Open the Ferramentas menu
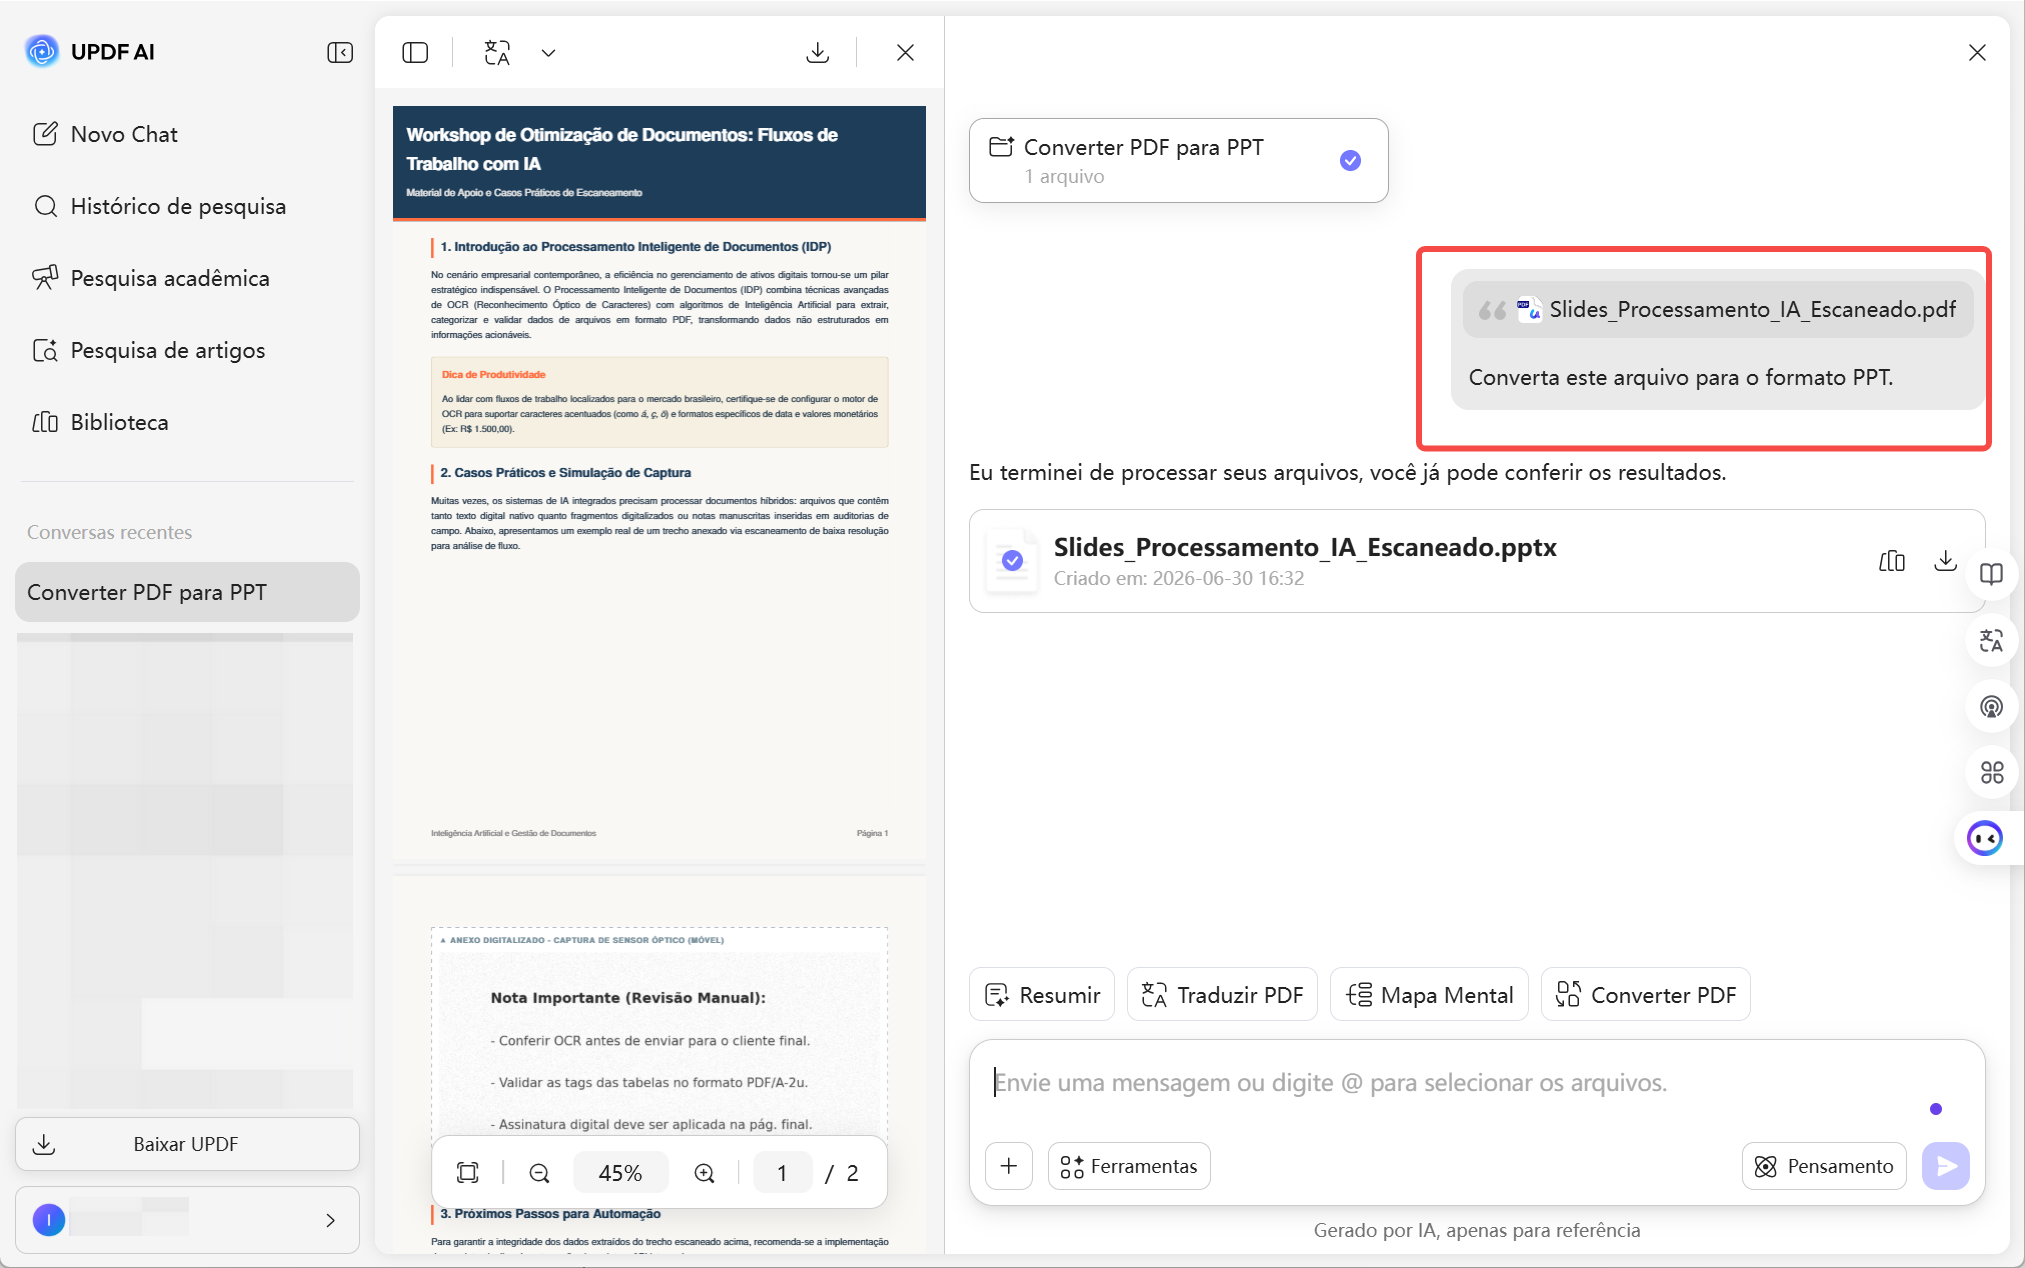 (1129, 1166)
